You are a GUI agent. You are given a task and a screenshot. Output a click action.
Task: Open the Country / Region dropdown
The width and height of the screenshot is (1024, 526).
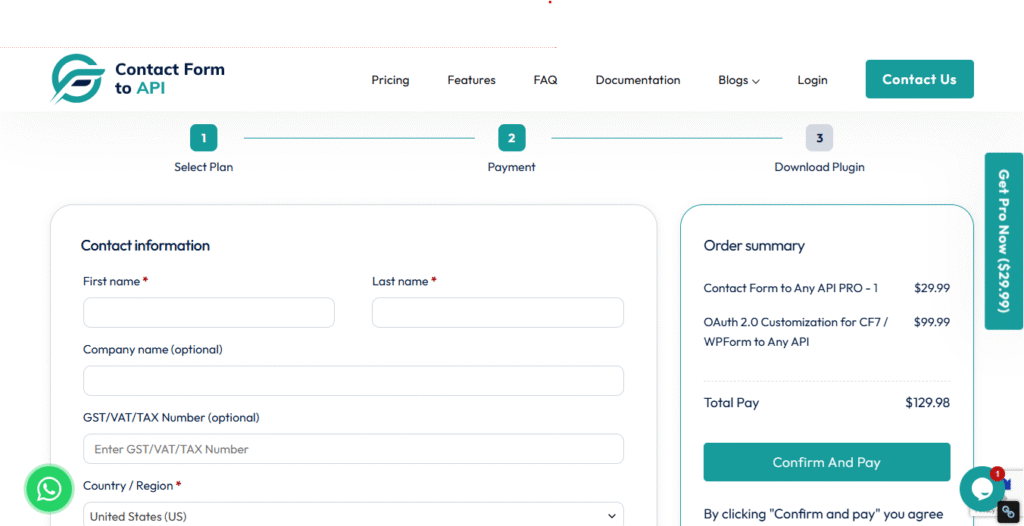pos(353,516)
